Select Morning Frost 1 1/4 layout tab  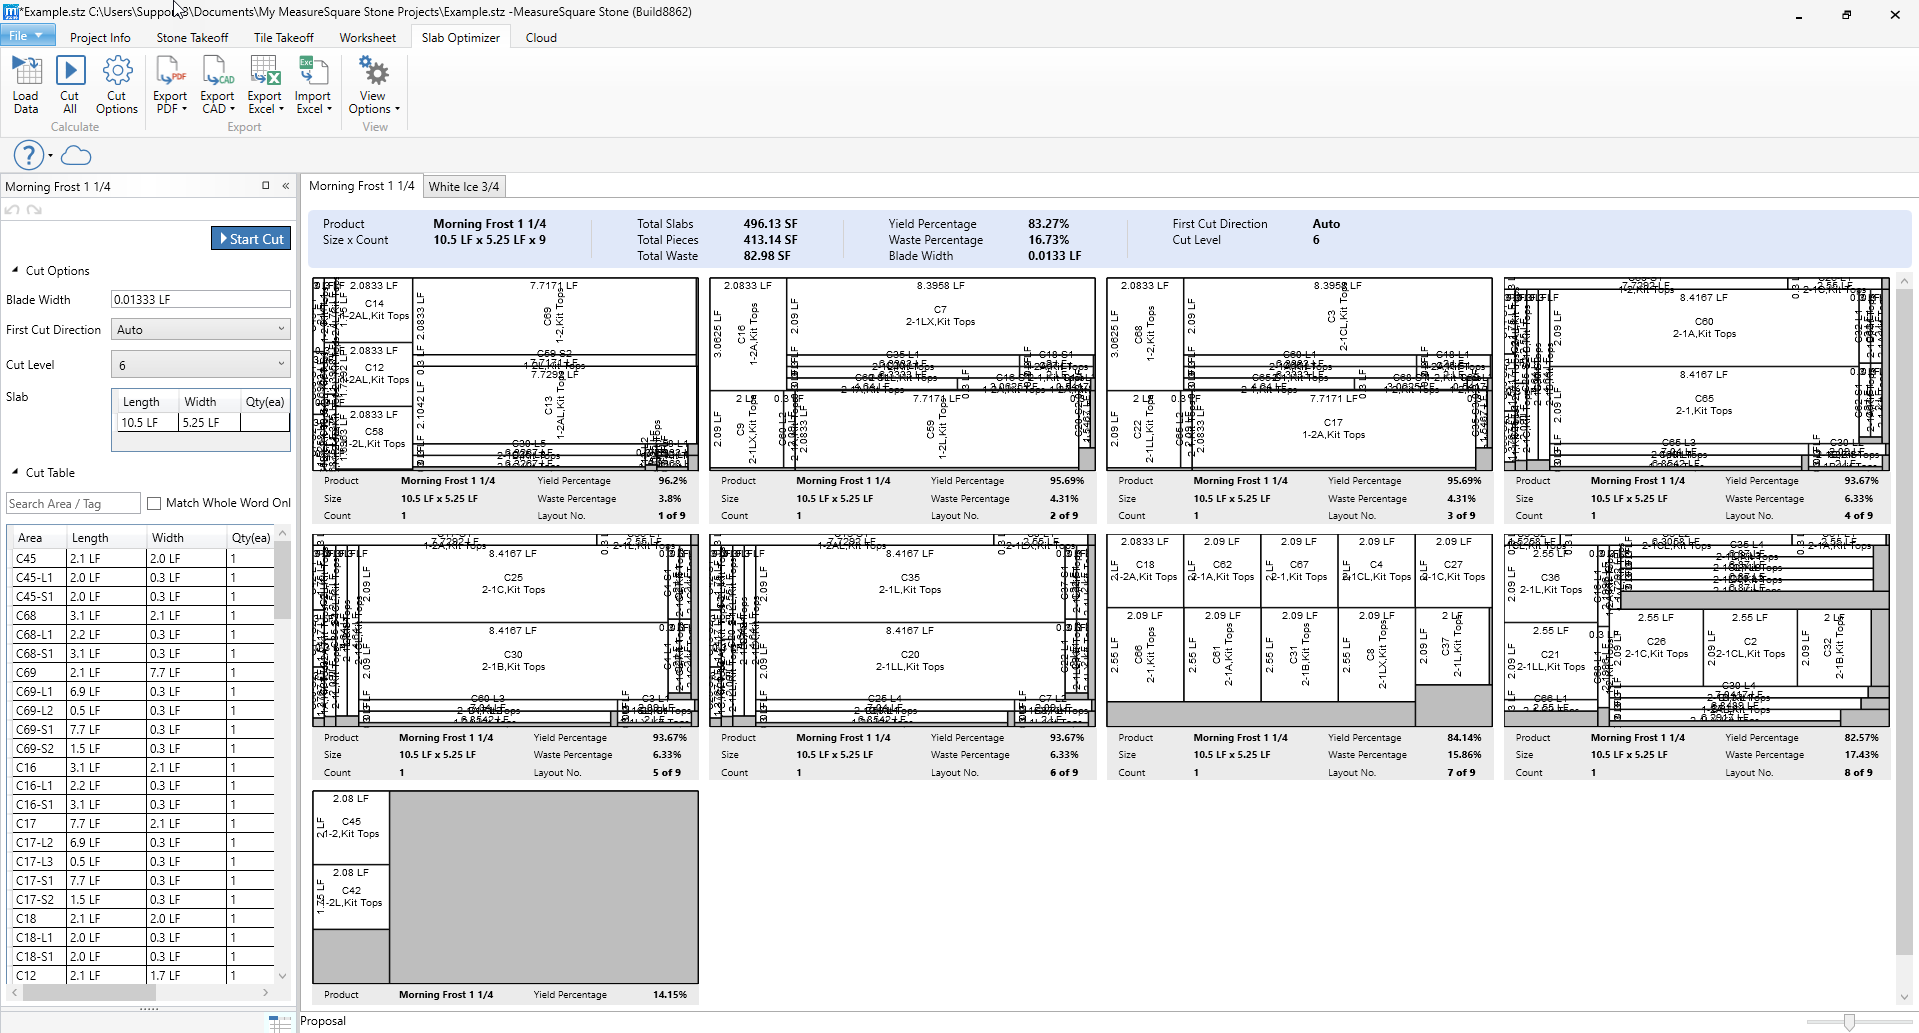tap(362, 186)
